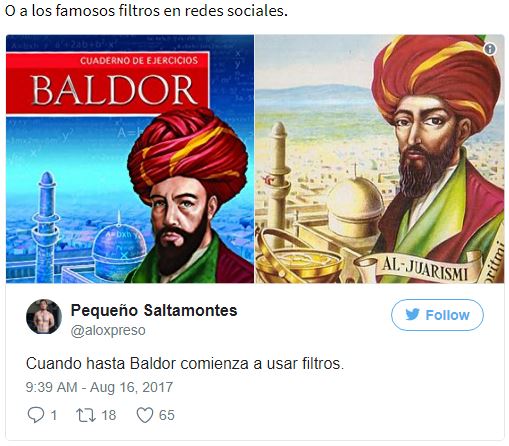Click the Follow button
Screen dimensions: 509x446
point(437,315)
